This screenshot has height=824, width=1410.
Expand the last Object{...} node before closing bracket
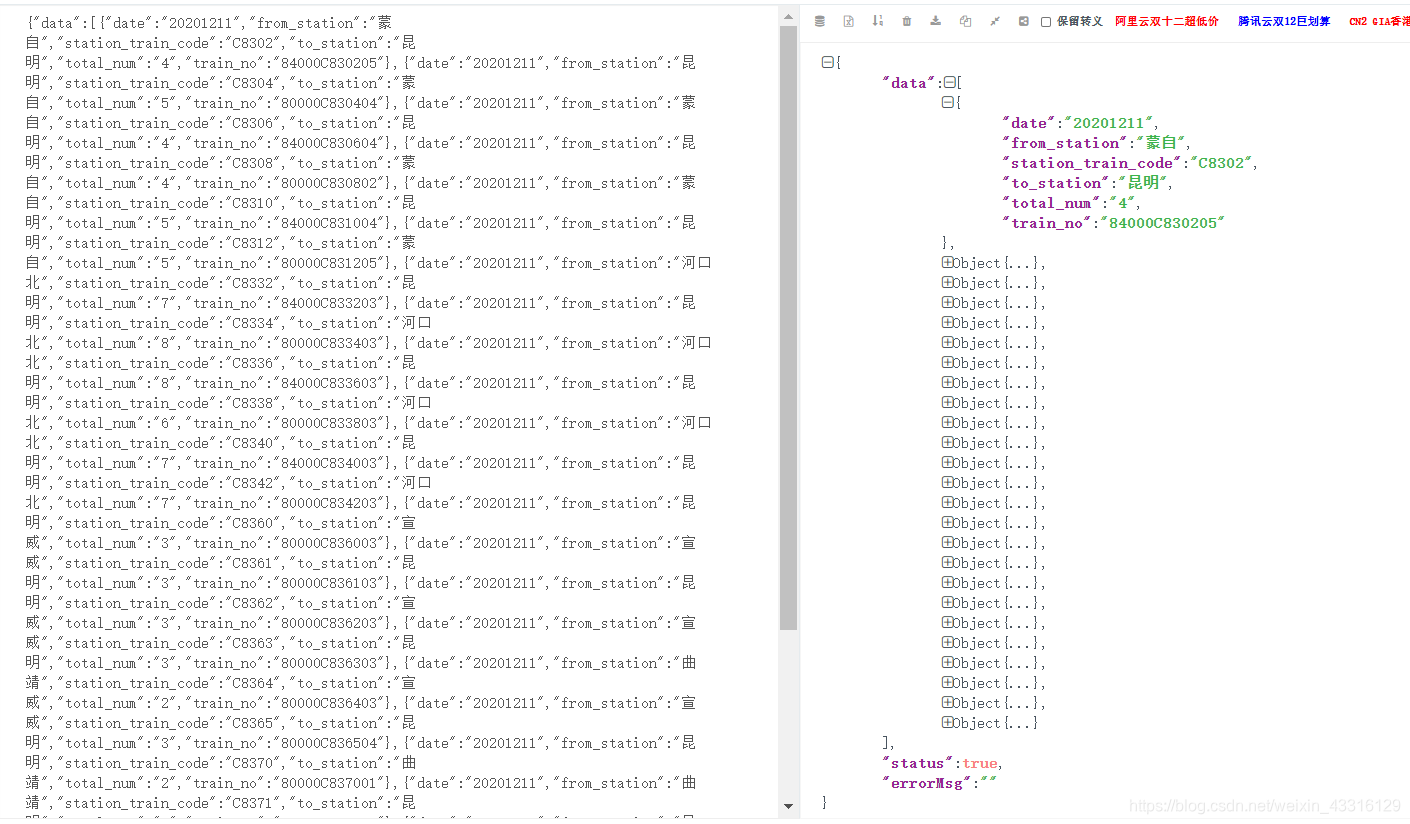tap(947, 723)
